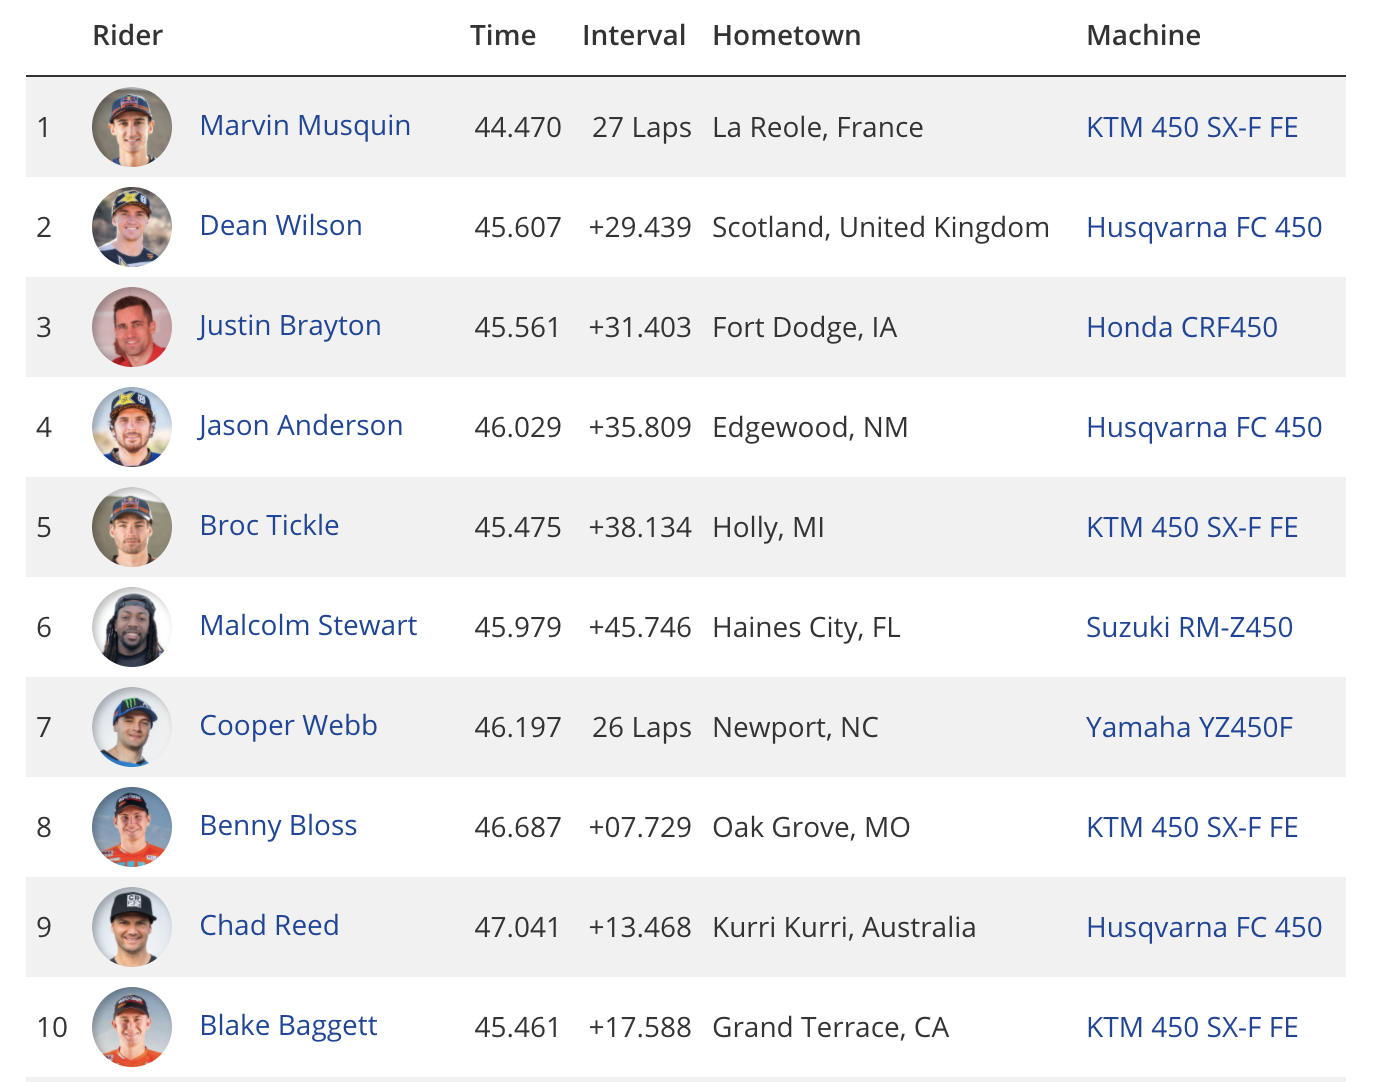Click Marvin Musquin's KTM 450 SX-F FE link
Image resolution: width=1382 pixels, height=1082 pixels.
click(1192, 128)
